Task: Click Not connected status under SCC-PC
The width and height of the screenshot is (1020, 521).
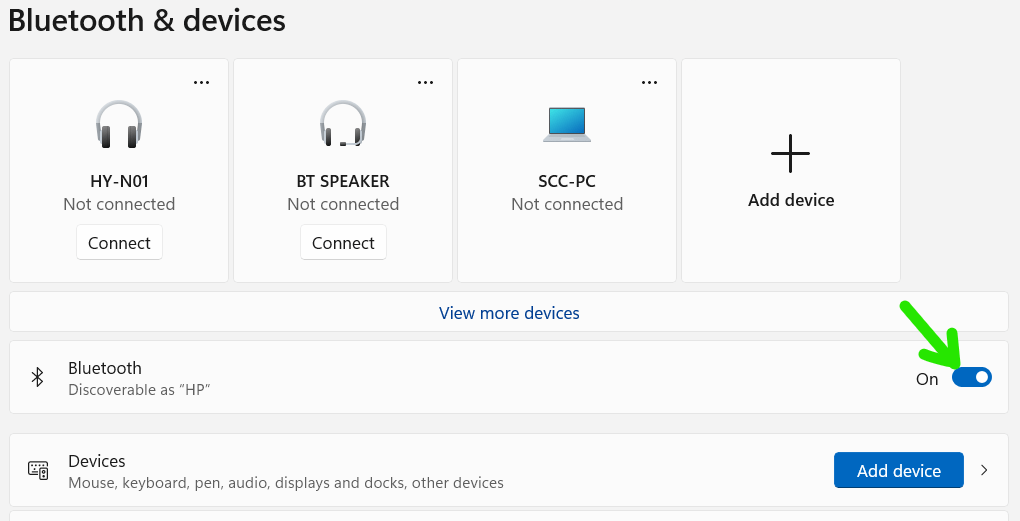Action: [567, 204]
